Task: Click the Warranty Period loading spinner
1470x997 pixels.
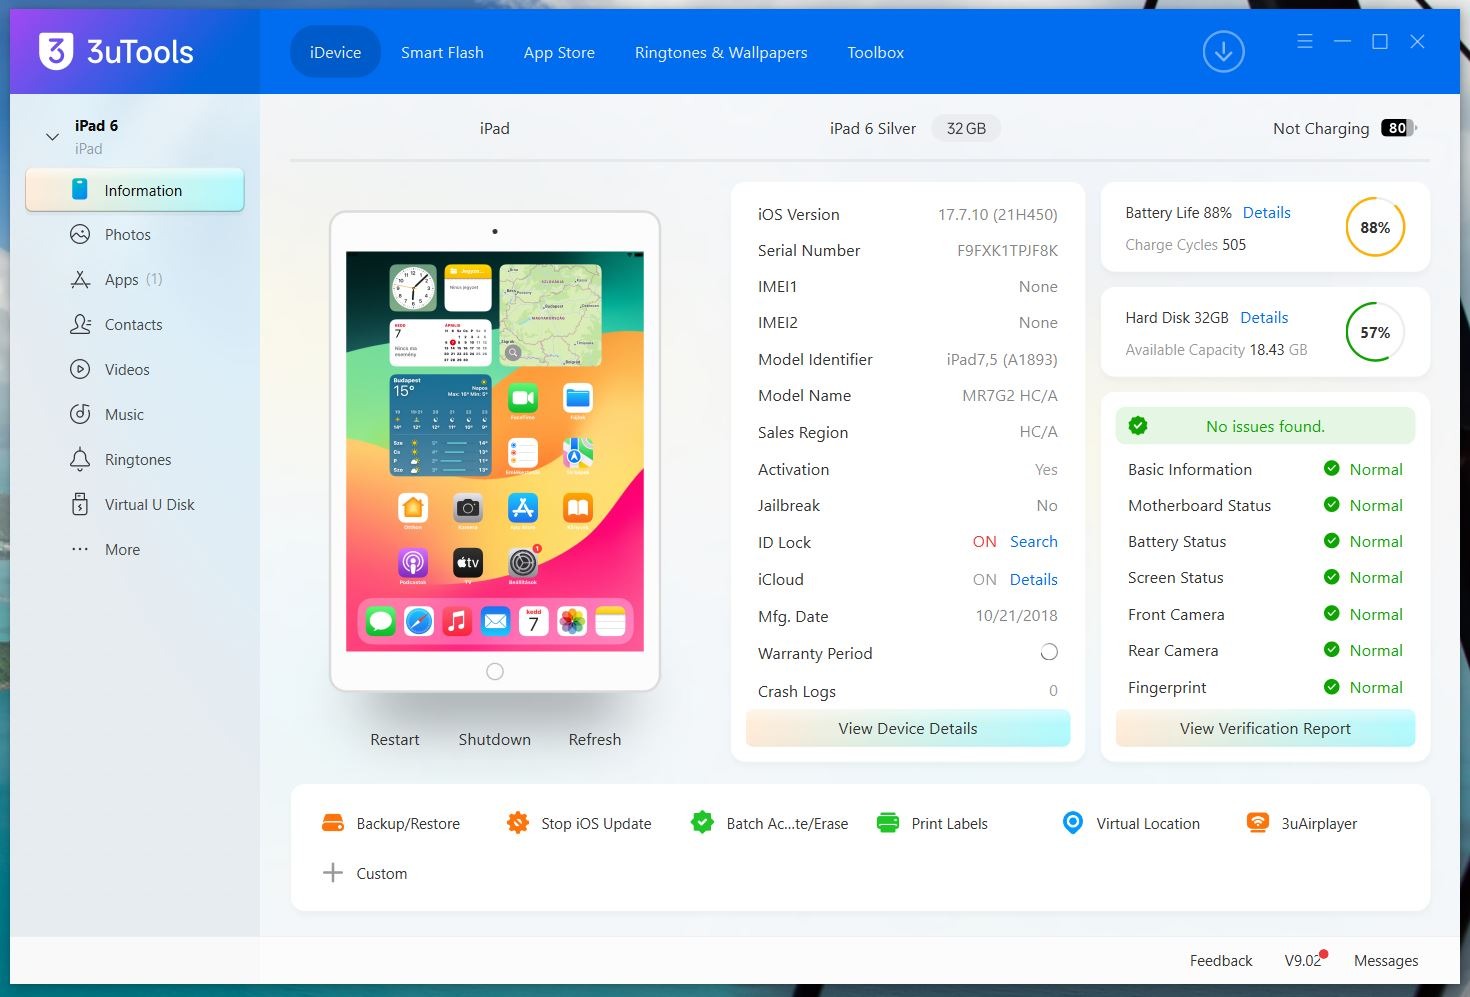Action: tap(1049, 652)
